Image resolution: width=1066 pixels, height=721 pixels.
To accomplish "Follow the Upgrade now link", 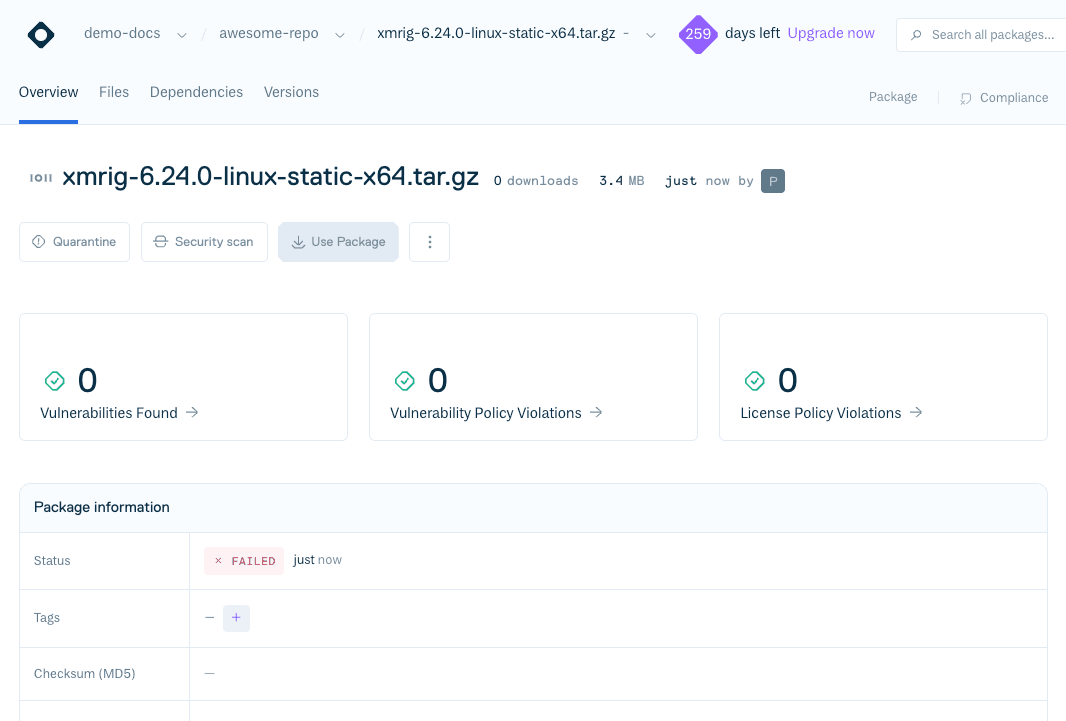I will coord(831,33).
